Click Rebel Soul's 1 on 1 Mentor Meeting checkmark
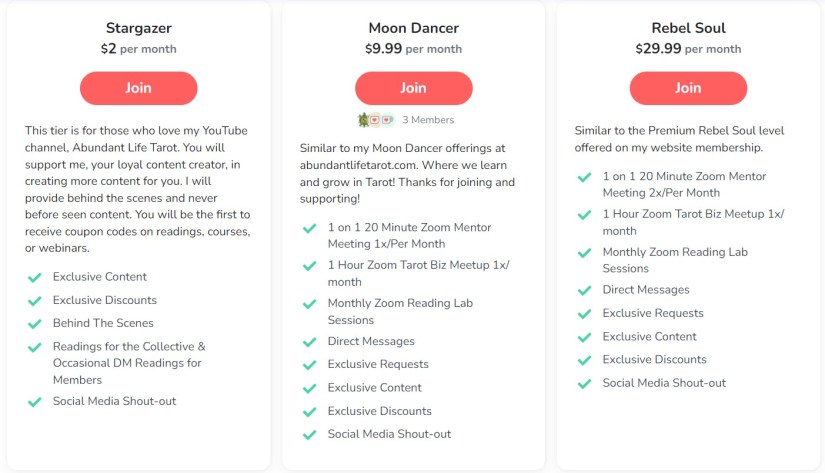 click(585, 177)
